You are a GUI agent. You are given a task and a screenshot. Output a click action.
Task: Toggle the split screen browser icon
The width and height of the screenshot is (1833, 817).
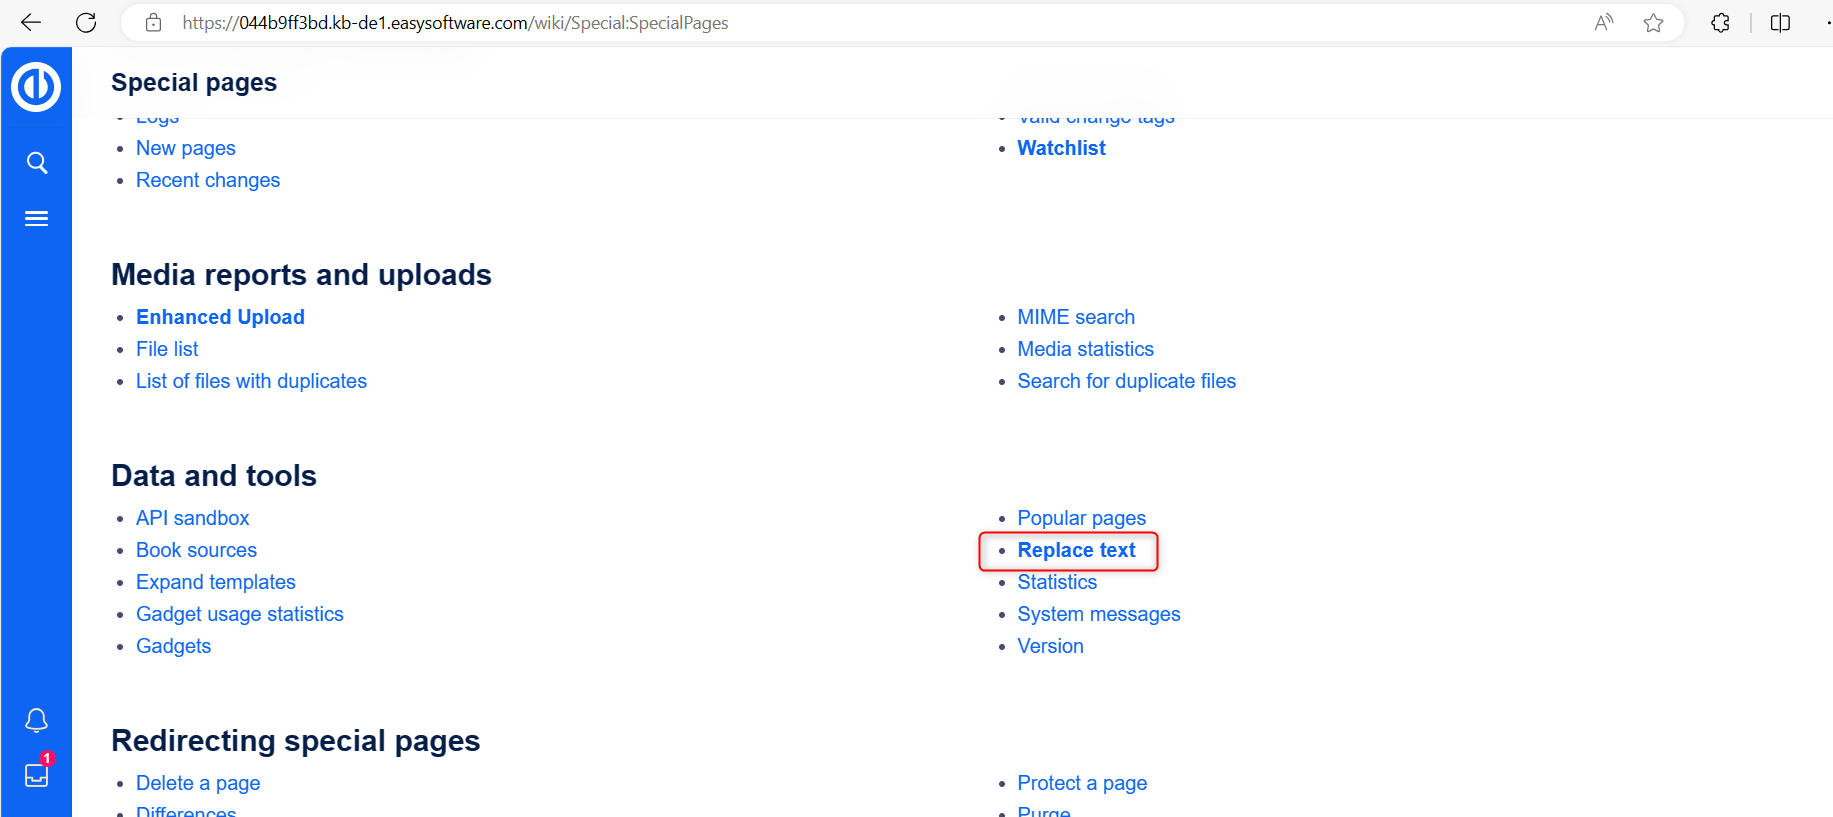tap(1780, 23)
